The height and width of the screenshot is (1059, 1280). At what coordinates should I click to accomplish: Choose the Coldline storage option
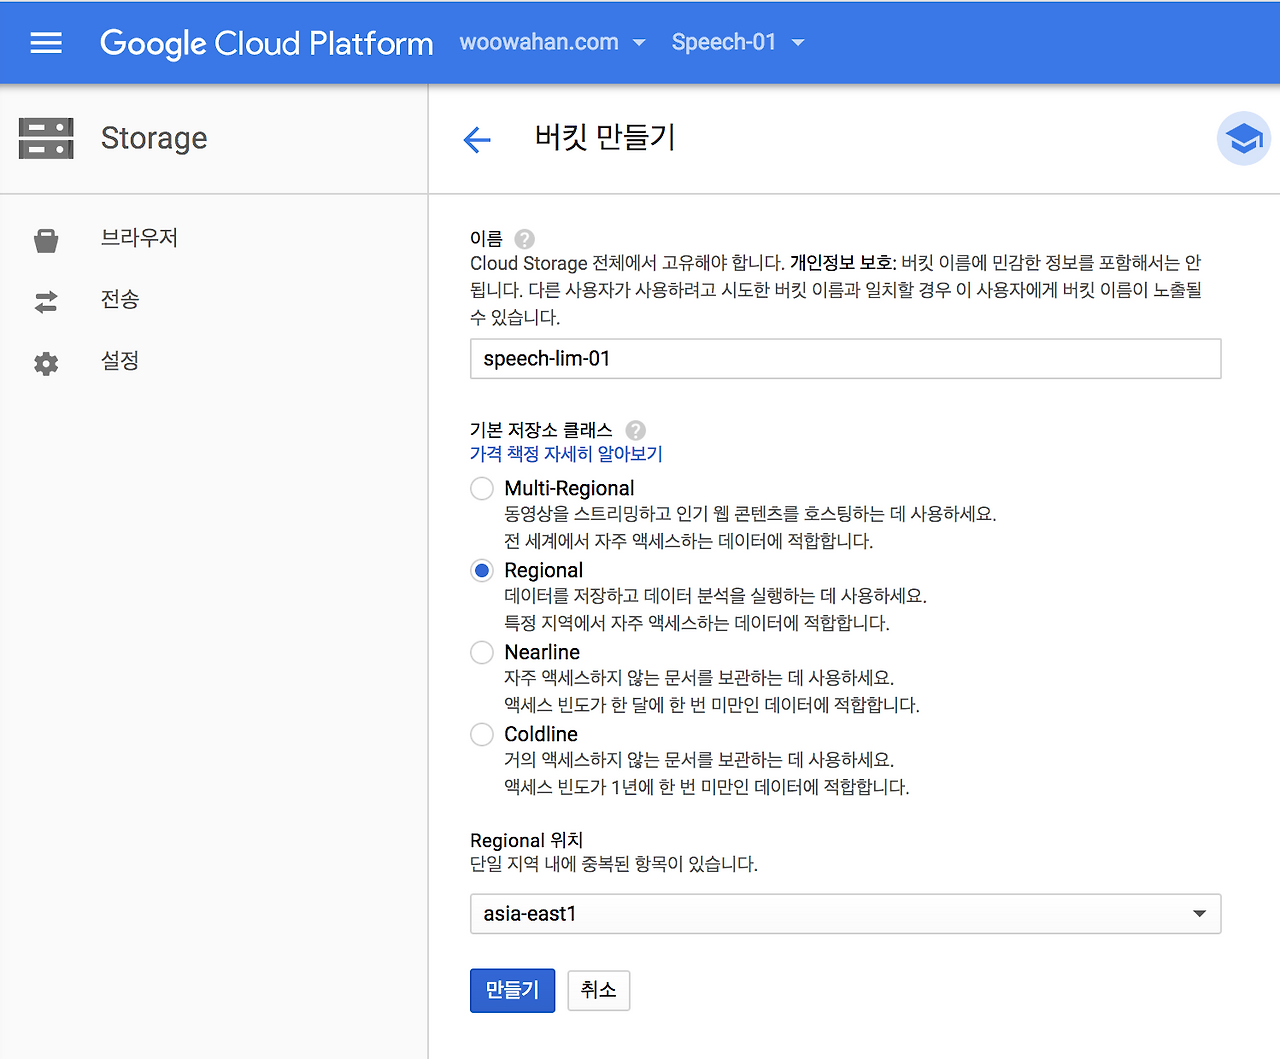481,734
